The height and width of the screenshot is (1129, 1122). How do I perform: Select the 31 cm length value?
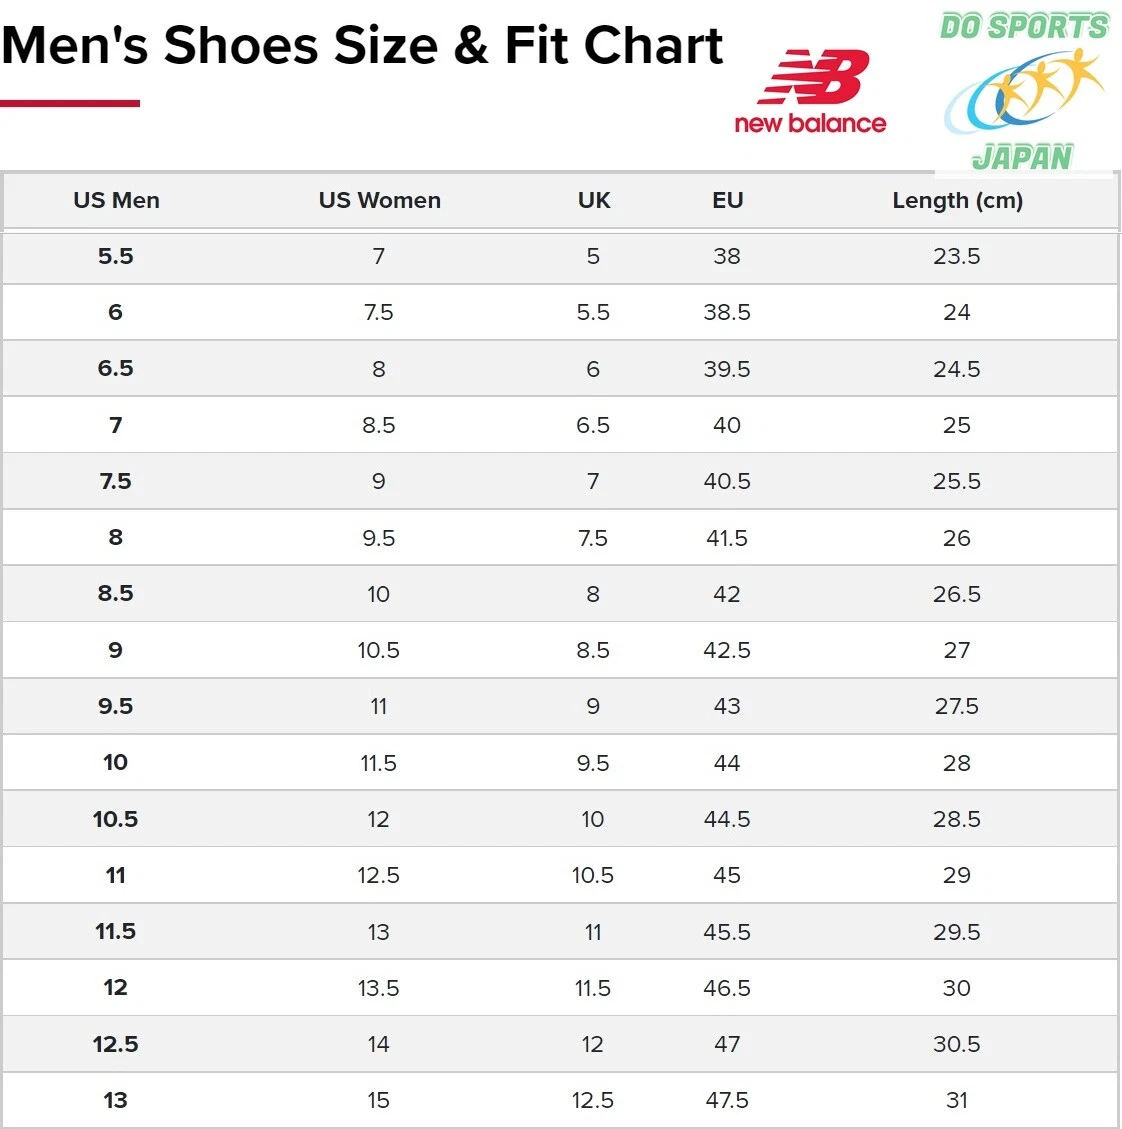(x=957, y=1100)
